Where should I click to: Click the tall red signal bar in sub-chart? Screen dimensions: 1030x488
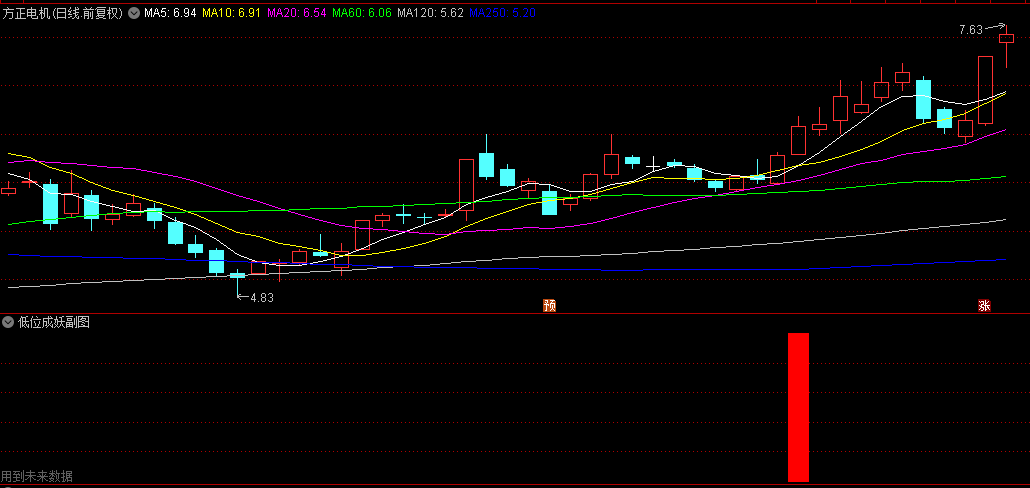[798, 407]
